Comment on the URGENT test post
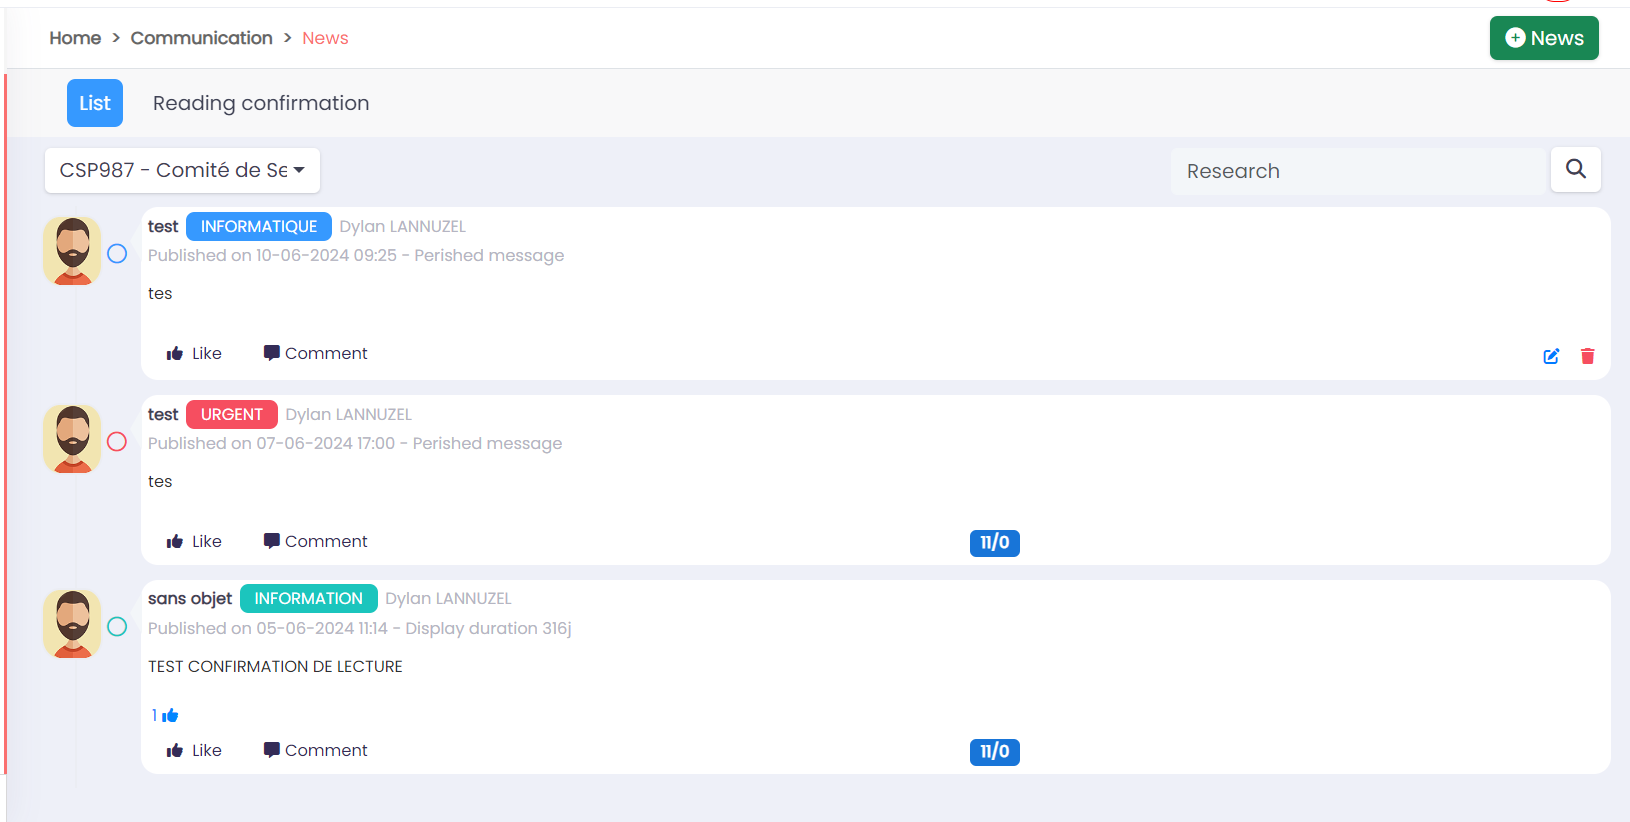 pos(315,541)
